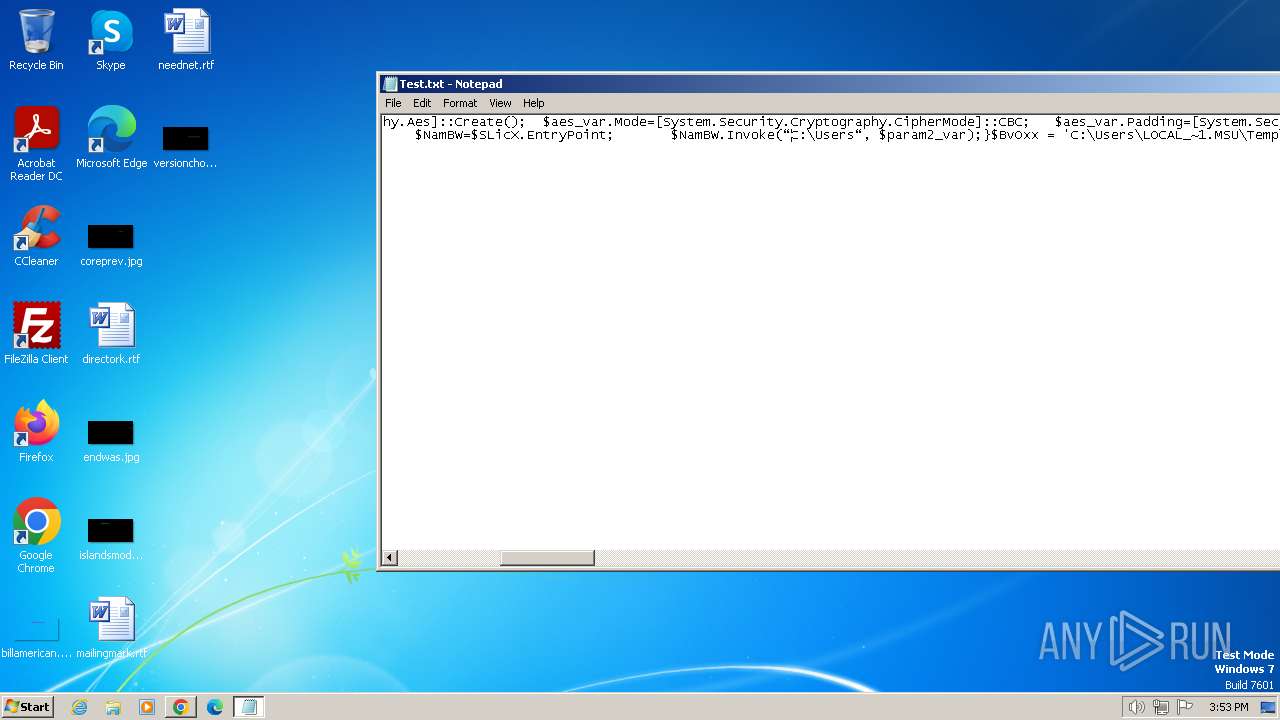This screenshot has width=1280, height=720.
Task: Open the volume control tray icon
Action: 1136,707
